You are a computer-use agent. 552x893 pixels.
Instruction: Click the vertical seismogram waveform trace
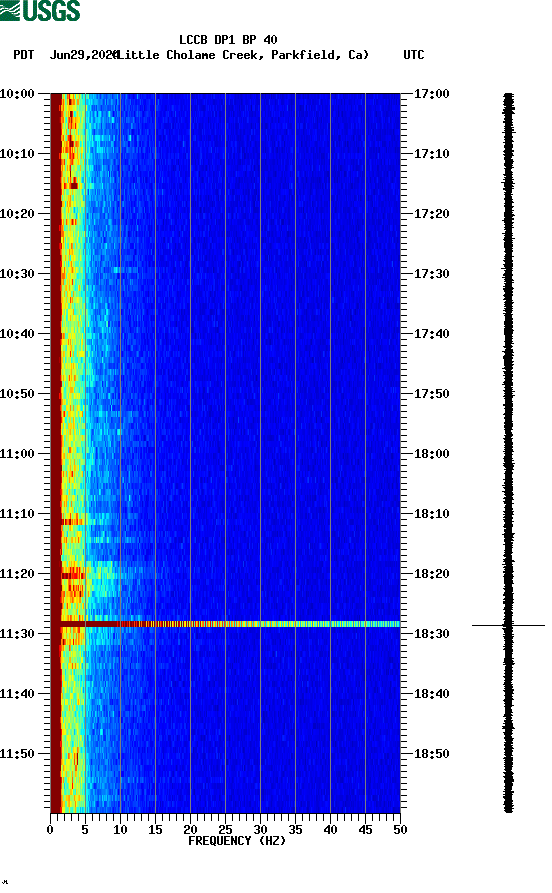tap(508, 453)
